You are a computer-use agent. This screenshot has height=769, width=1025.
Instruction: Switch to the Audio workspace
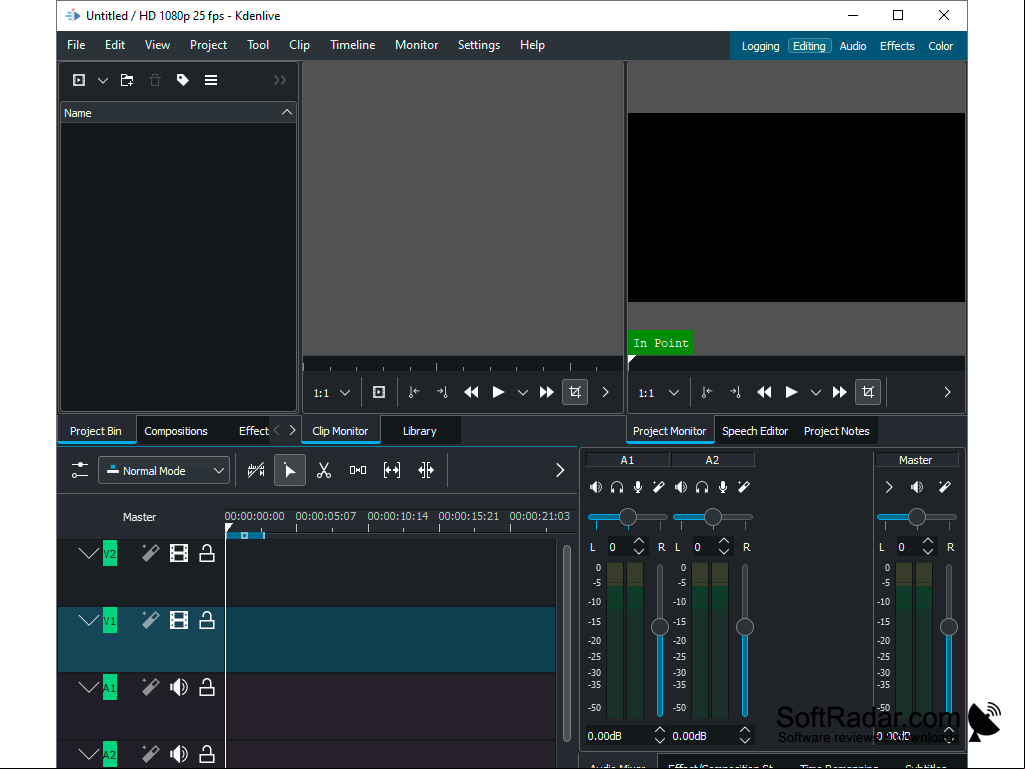pos(852,46)
